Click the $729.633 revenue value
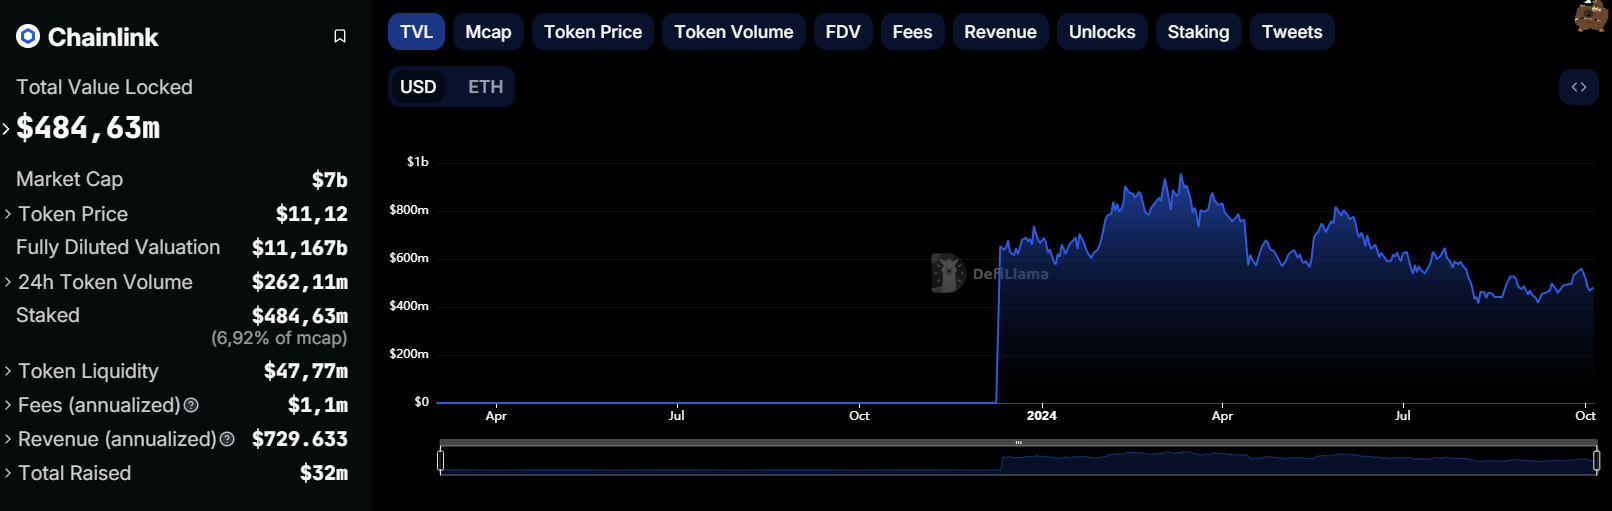This screenshot has width=1612, height=511. pos(300,439)
